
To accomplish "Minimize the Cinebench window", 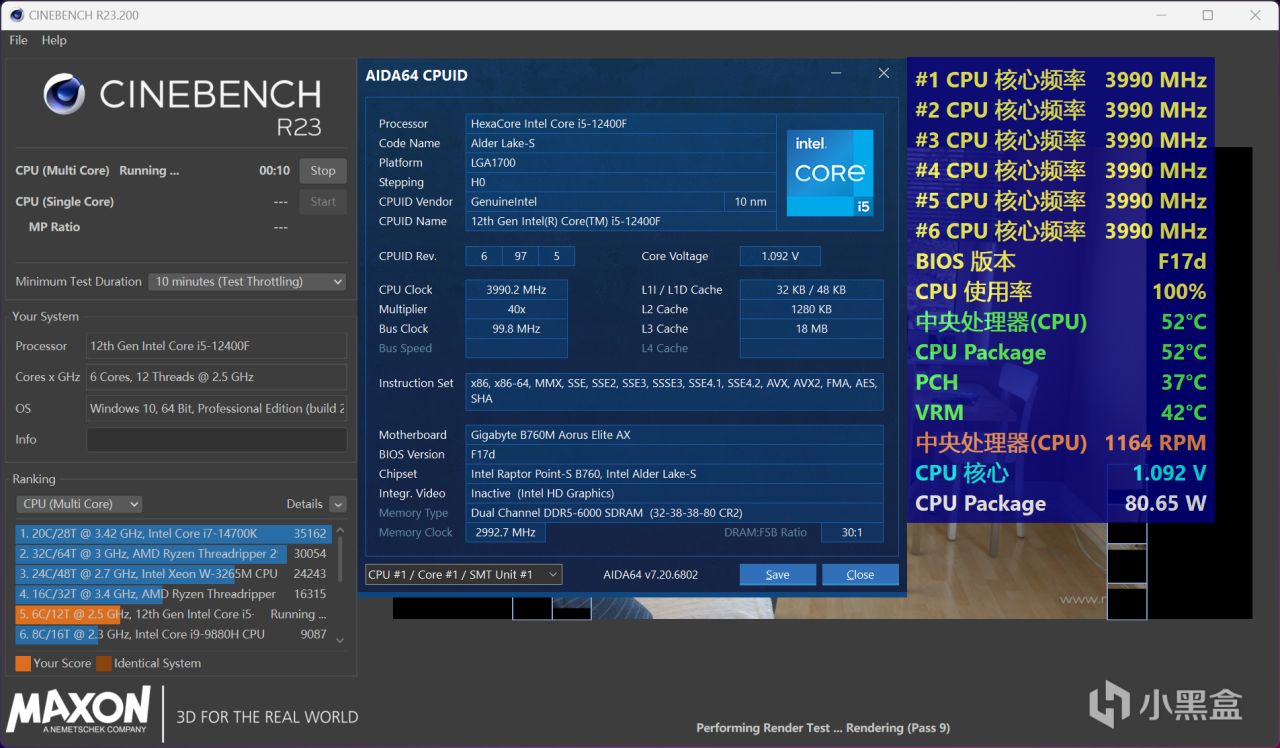I will (x=1161, y=15).
